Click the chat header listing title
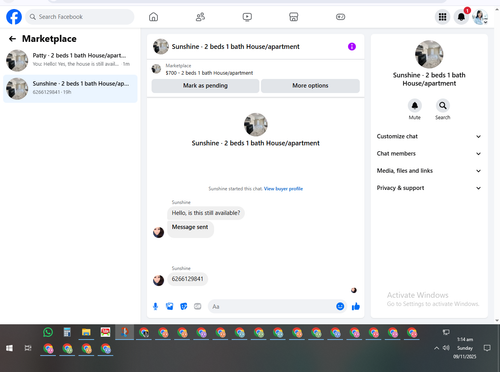500x372 pixels. click(x=235, y=47)
